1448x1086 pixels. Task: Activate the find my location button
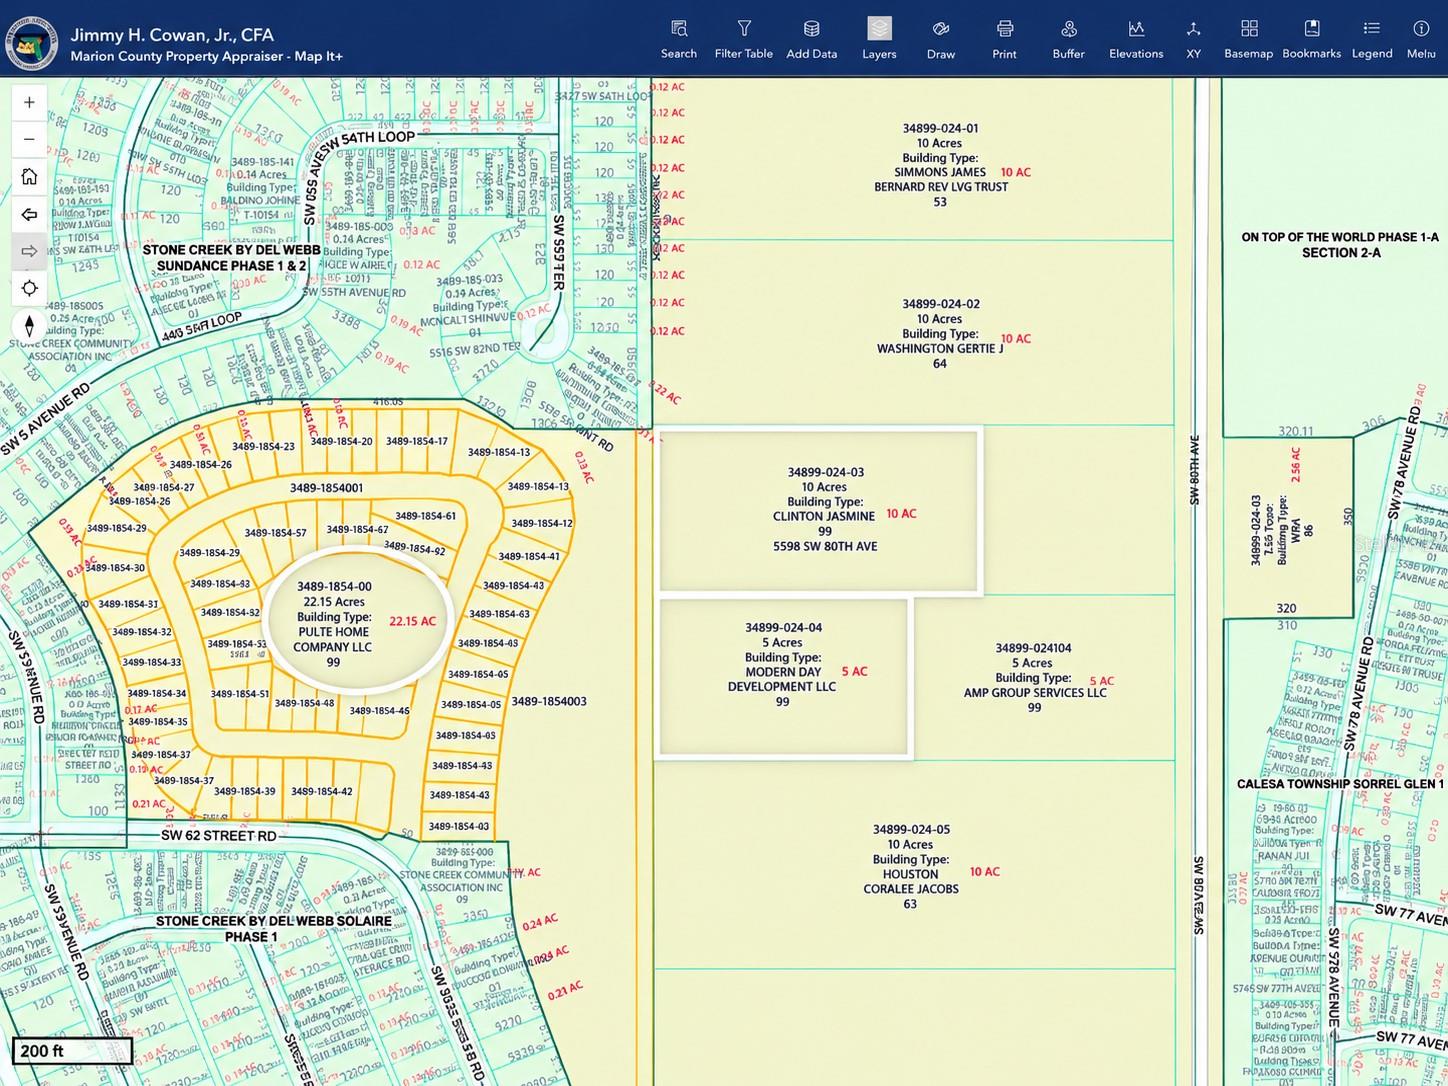(29, 288)
